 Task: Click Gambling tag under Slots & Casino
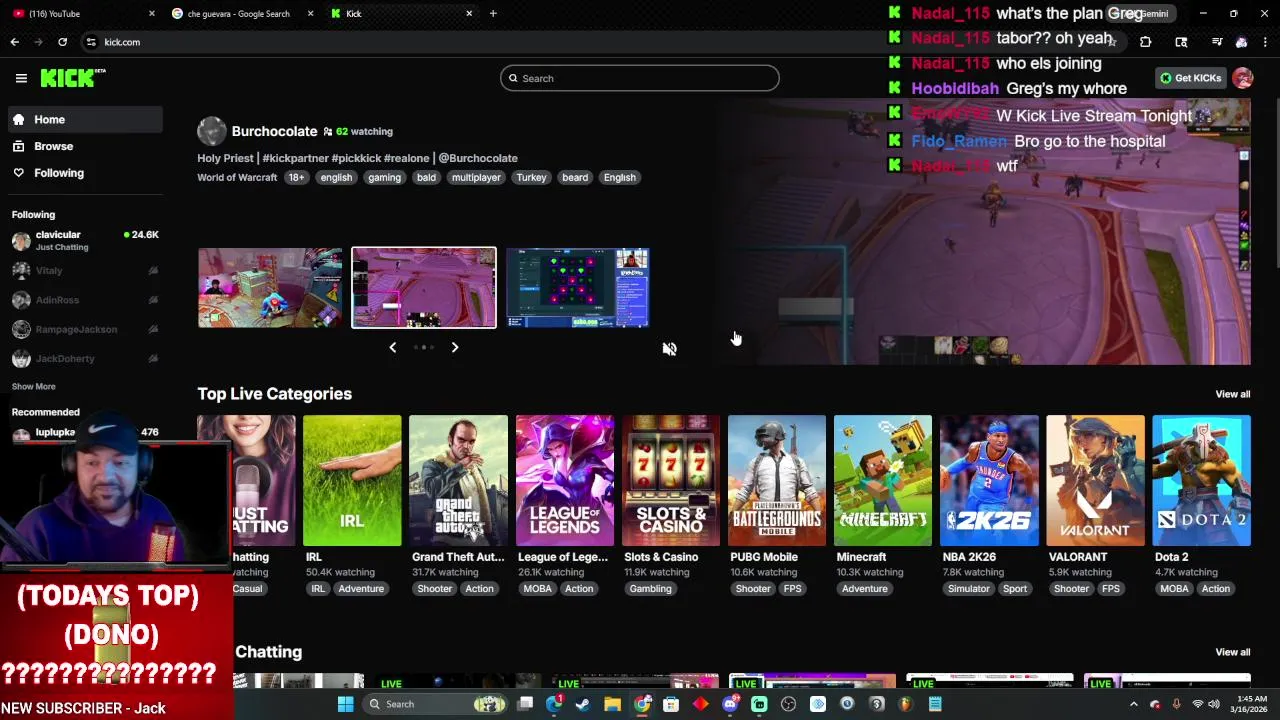(650, 589)
